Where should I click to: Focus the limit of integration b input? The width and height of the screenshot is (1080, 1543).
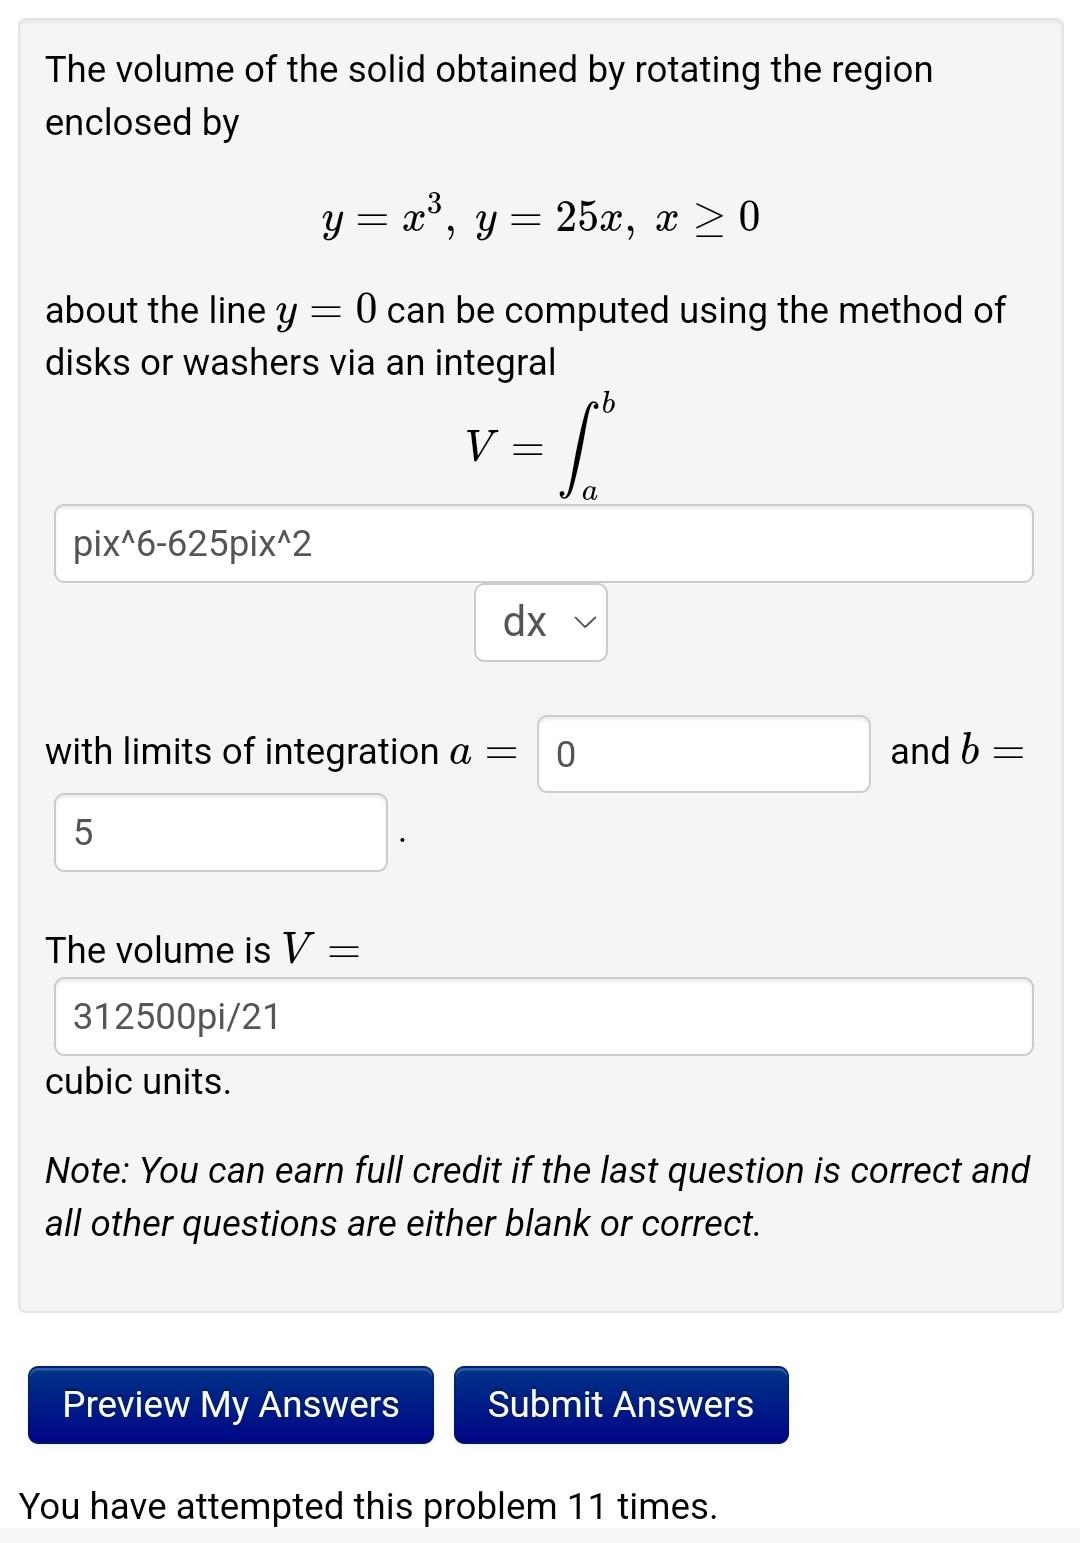pyautogui.click(x=220, y=832)
